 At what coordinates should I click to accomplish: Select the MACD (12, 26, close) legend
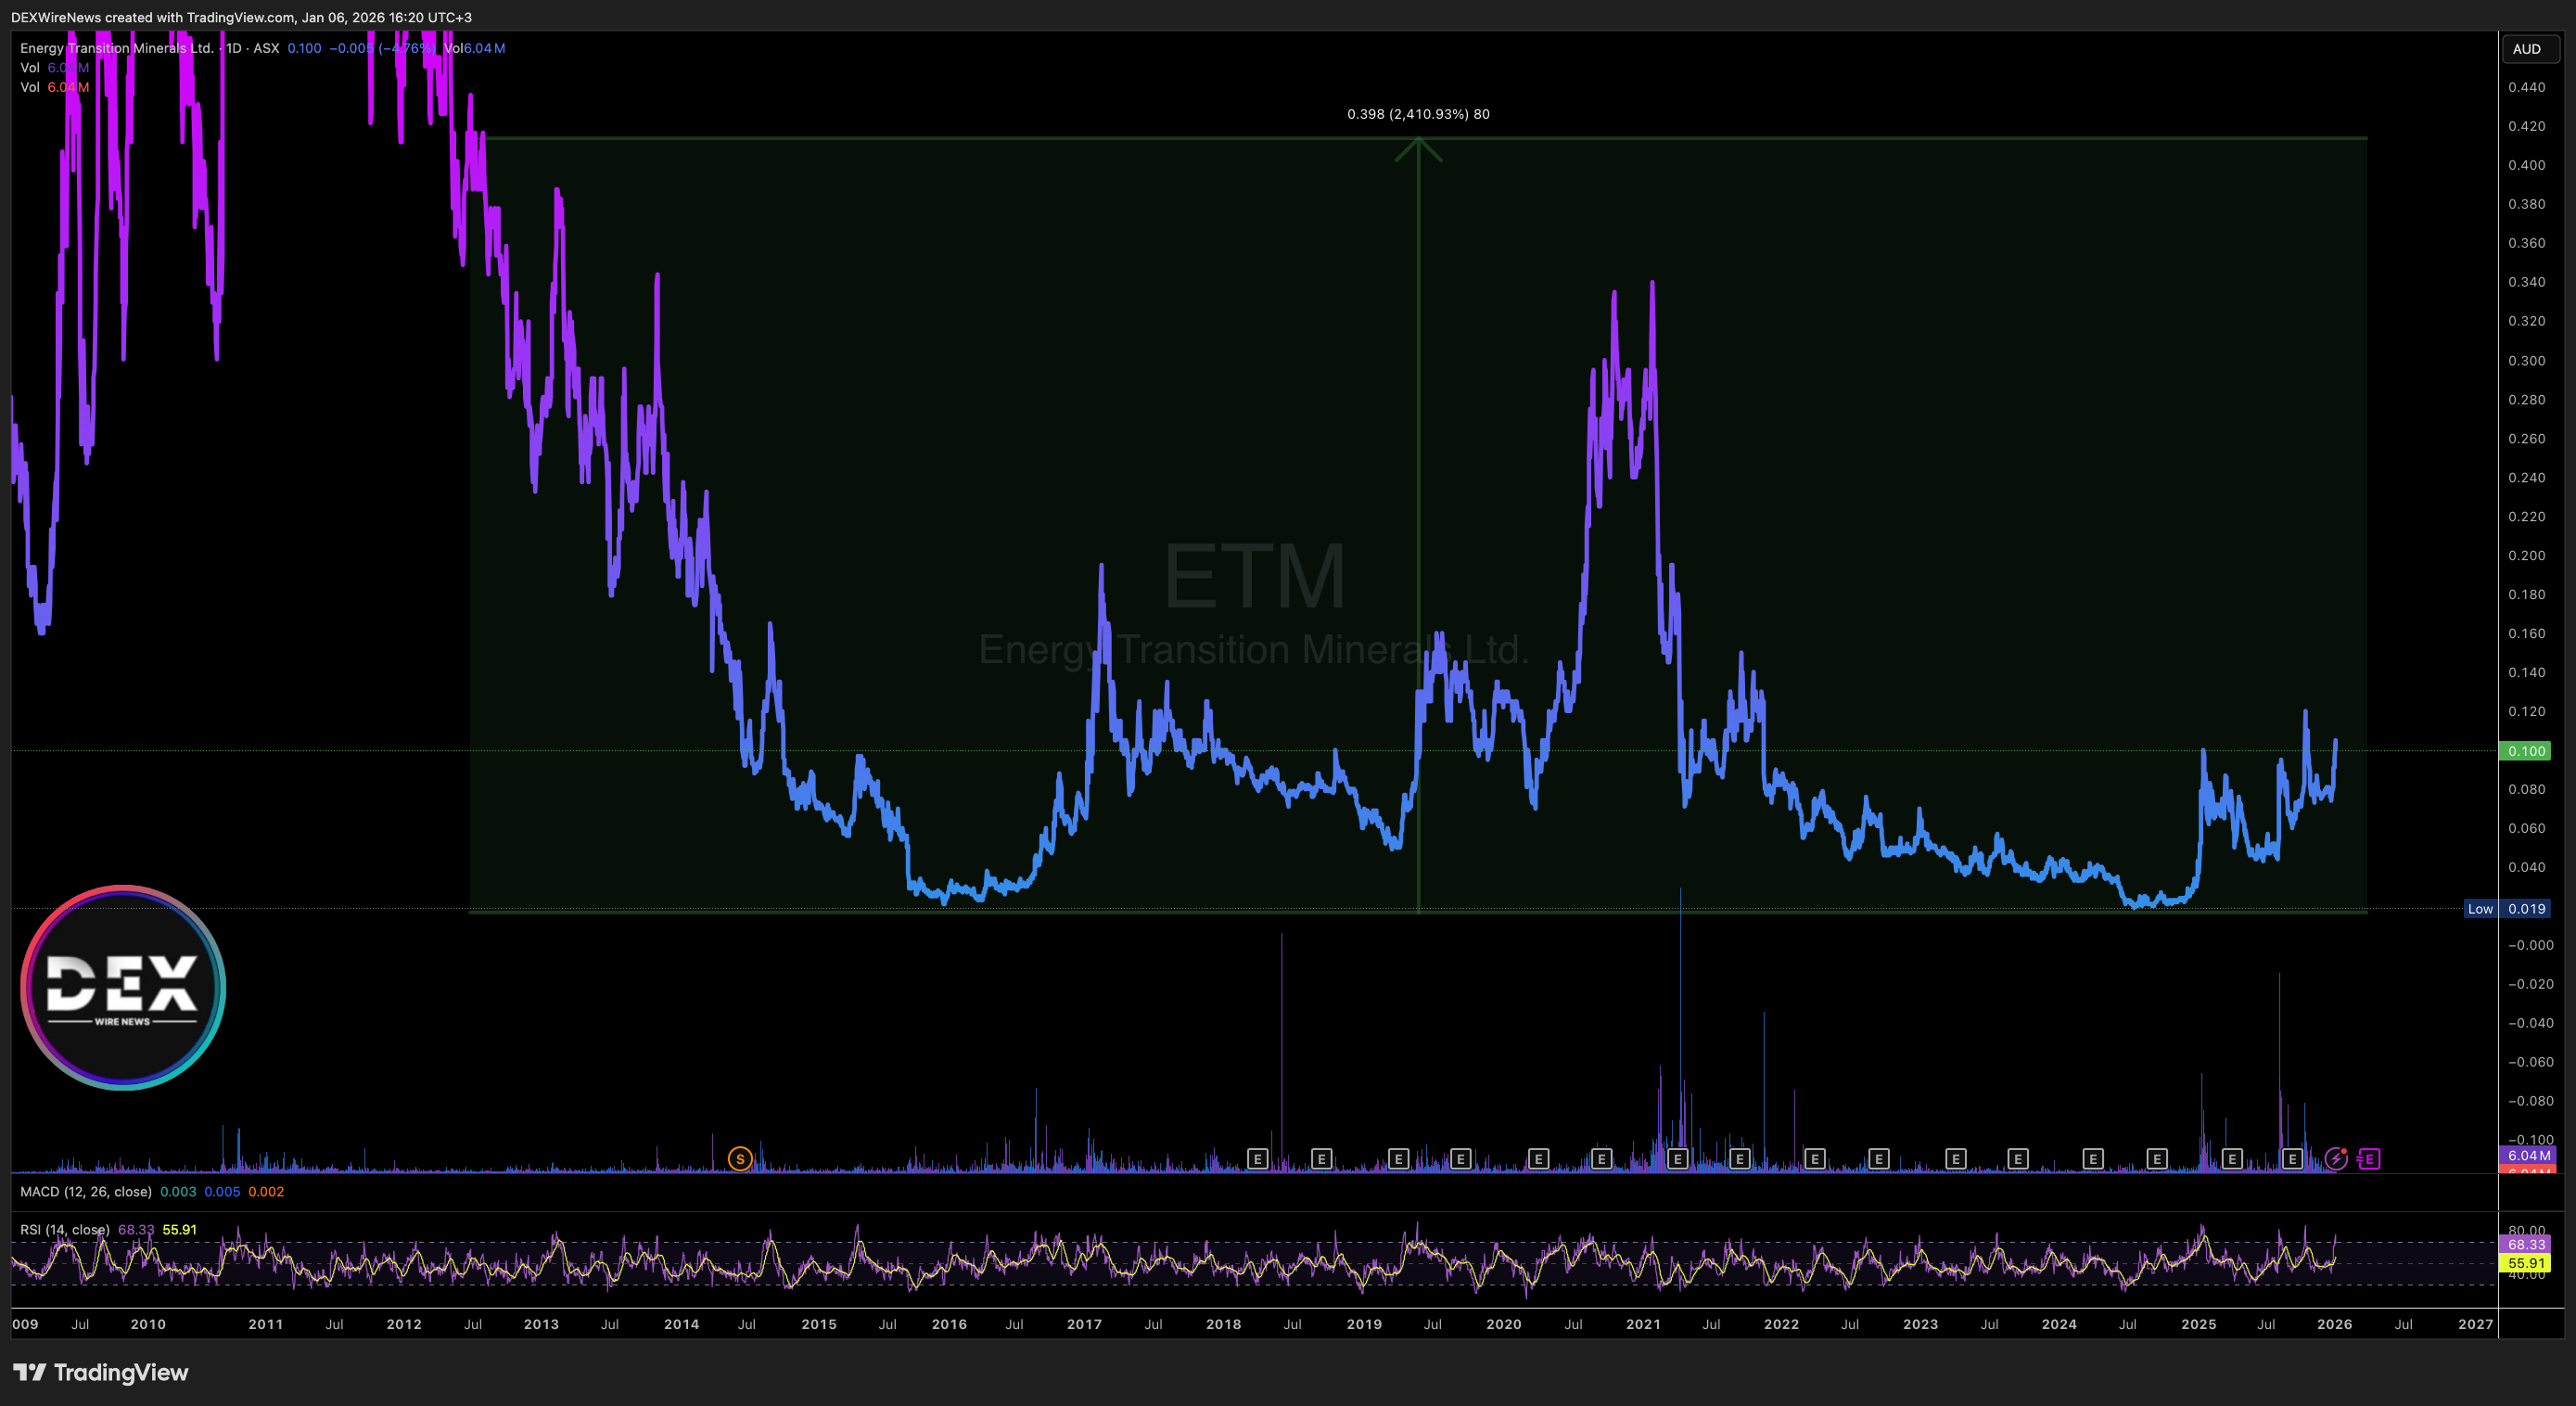point(86,1192)
